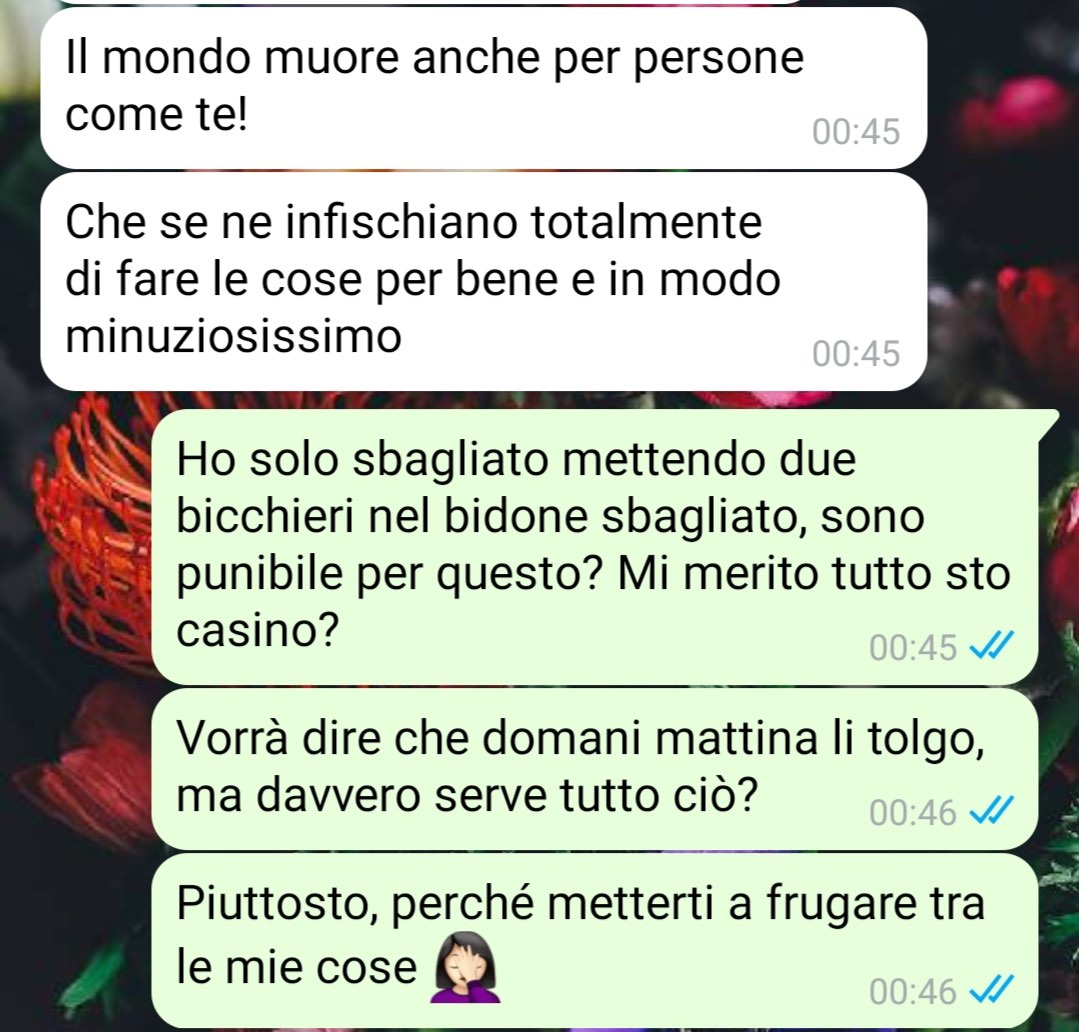Tap blue read ticks on 'casino?' message
Viewport: 1079px width, 1032px height.
[x=991, y=647]
